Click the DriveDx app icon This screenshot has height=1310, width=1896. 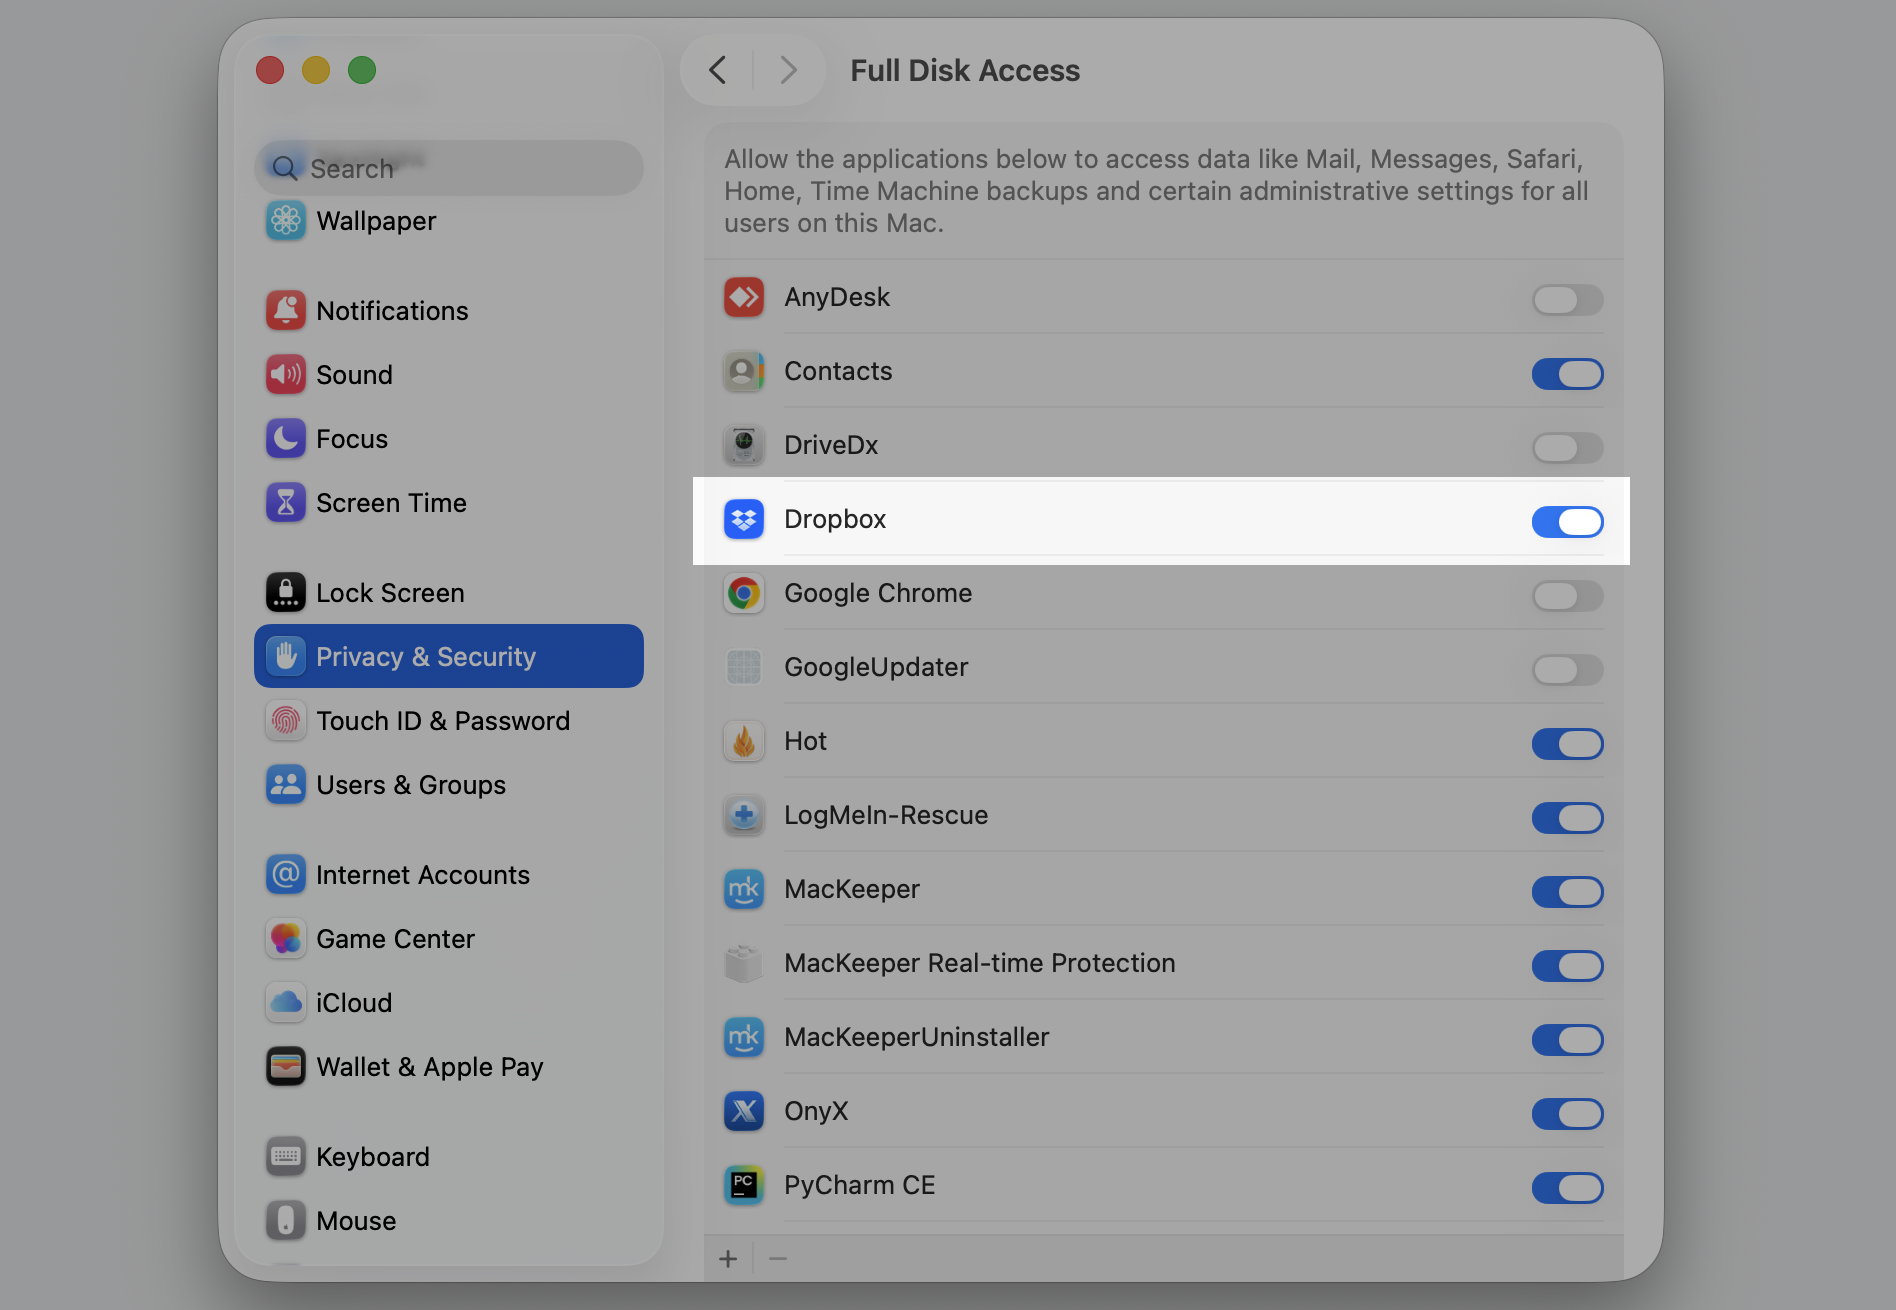coord(744,445)
